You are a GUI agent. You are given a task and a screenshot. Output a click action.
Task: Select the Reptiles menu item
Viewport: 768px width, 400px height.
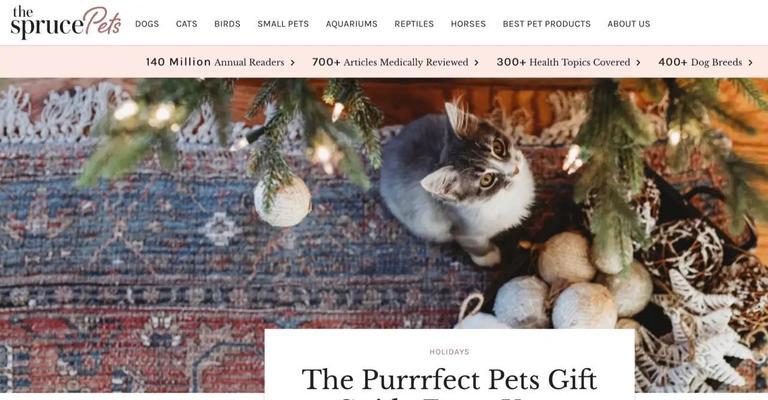(x=414, y=24)
